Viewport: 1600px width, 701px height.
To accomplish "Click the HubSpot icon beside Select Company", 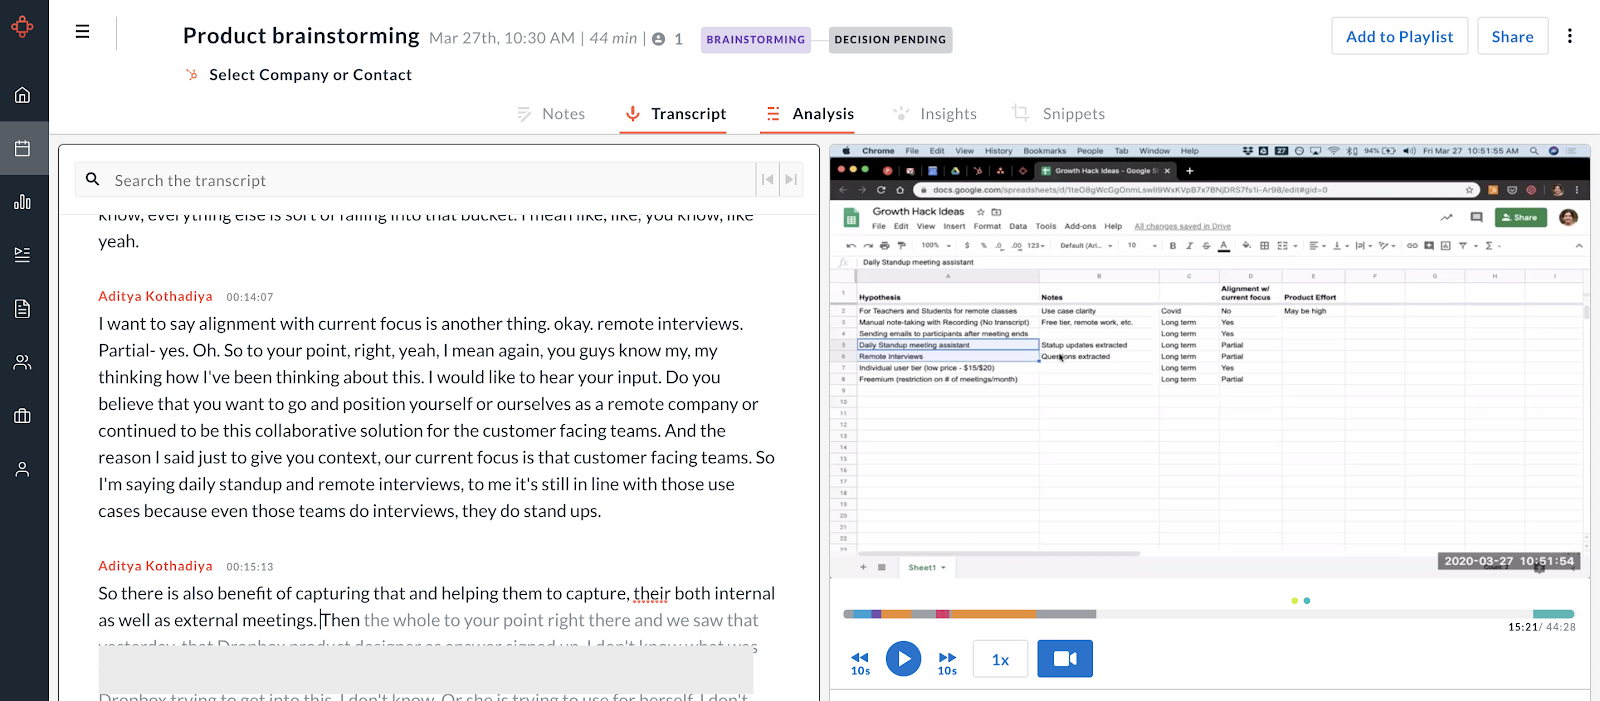I will point(192,74).
